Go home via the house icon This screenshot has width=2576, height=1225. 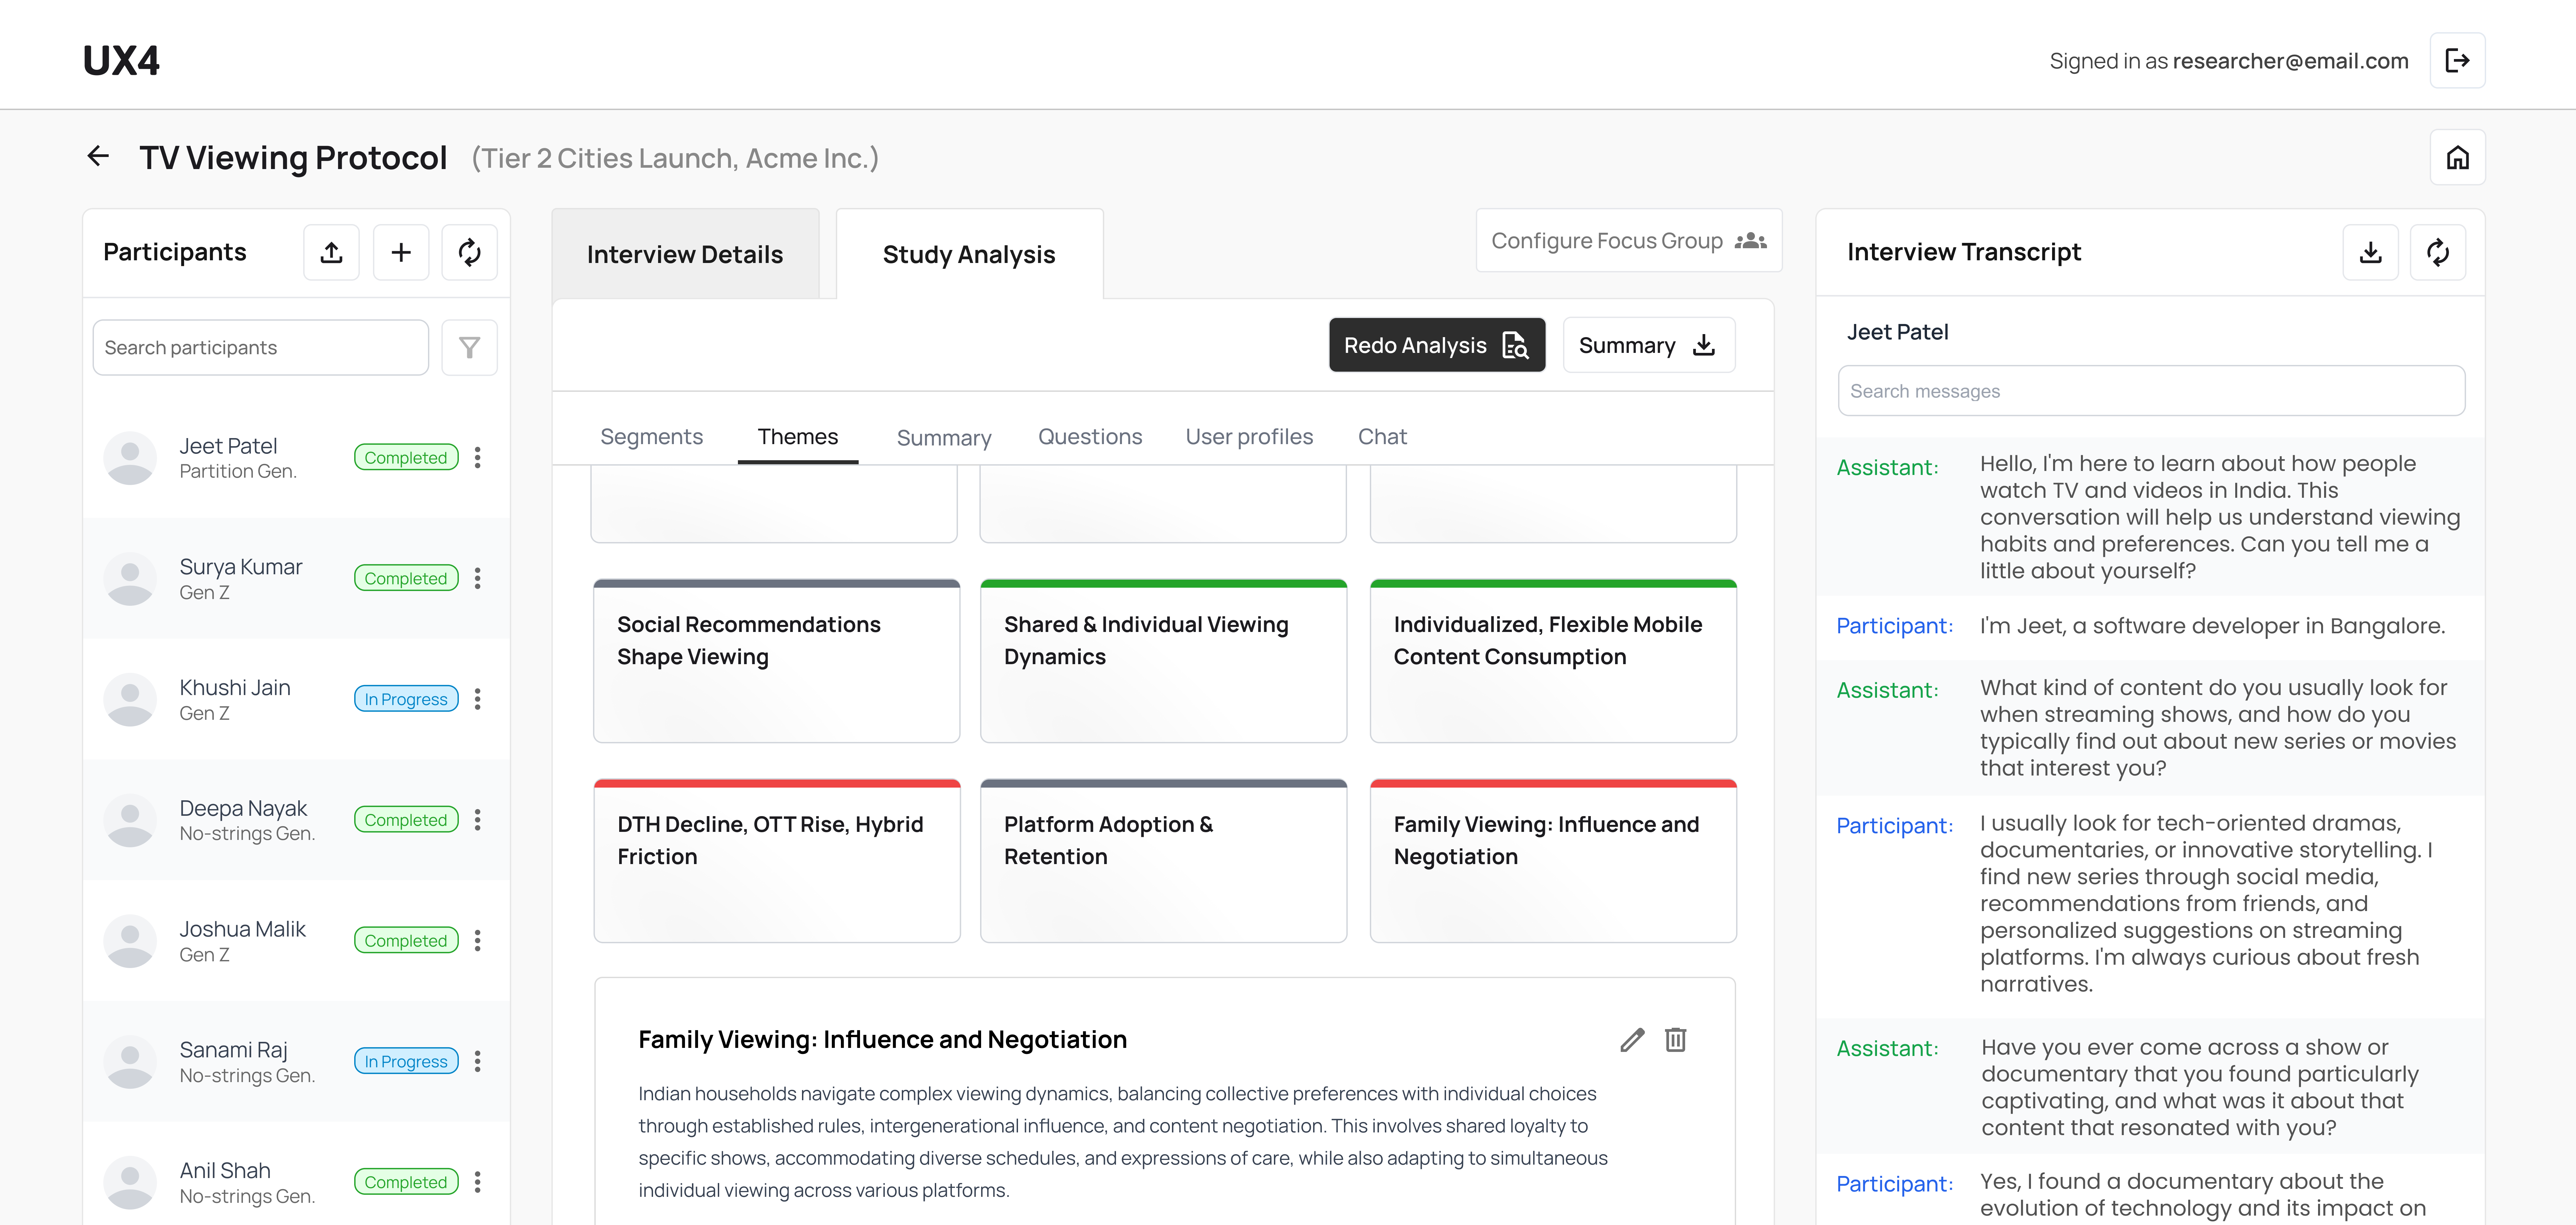tap(2457, 157)
